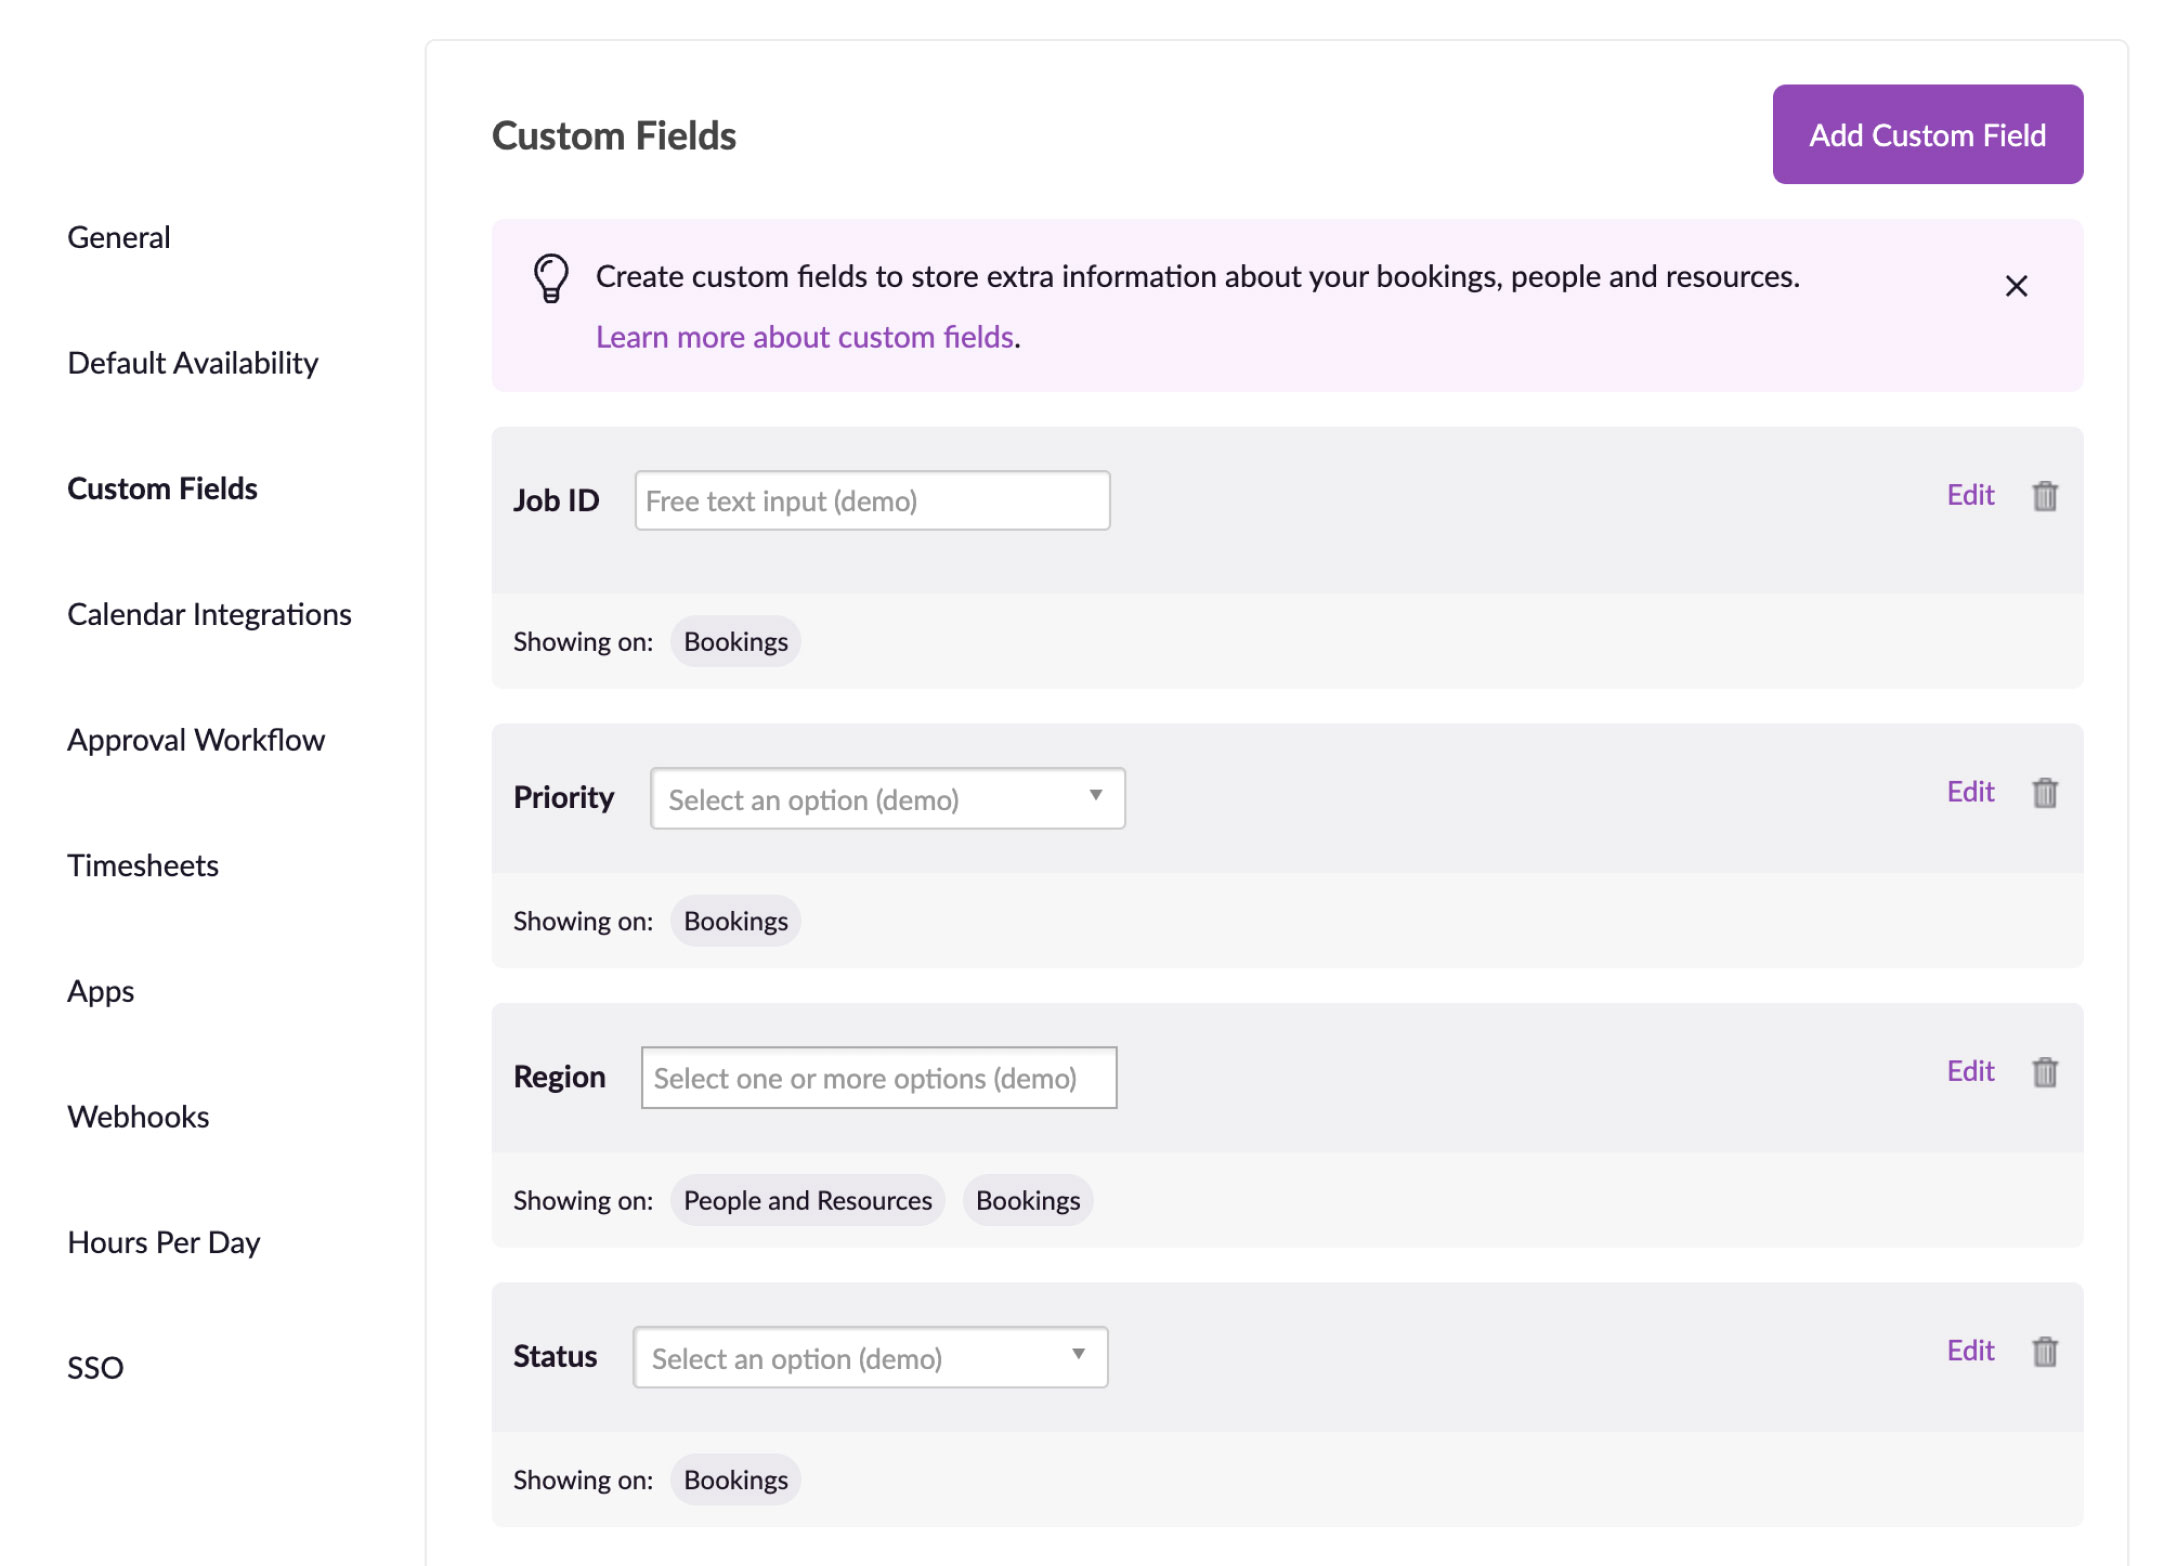Viewport: 2164px width, 1566px height.
Task: Click the Bookings tag under Job ID
Action: tap(736, 642)
